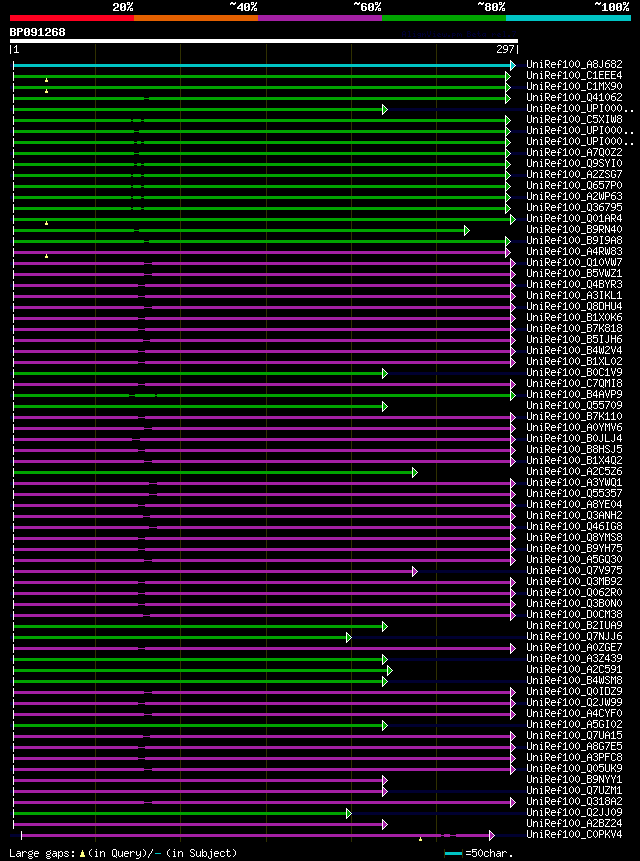
Task: Click the arrowhead ending the Q7NJJ6 alignment
Action: pyautogui.click(x=349, y=637)
